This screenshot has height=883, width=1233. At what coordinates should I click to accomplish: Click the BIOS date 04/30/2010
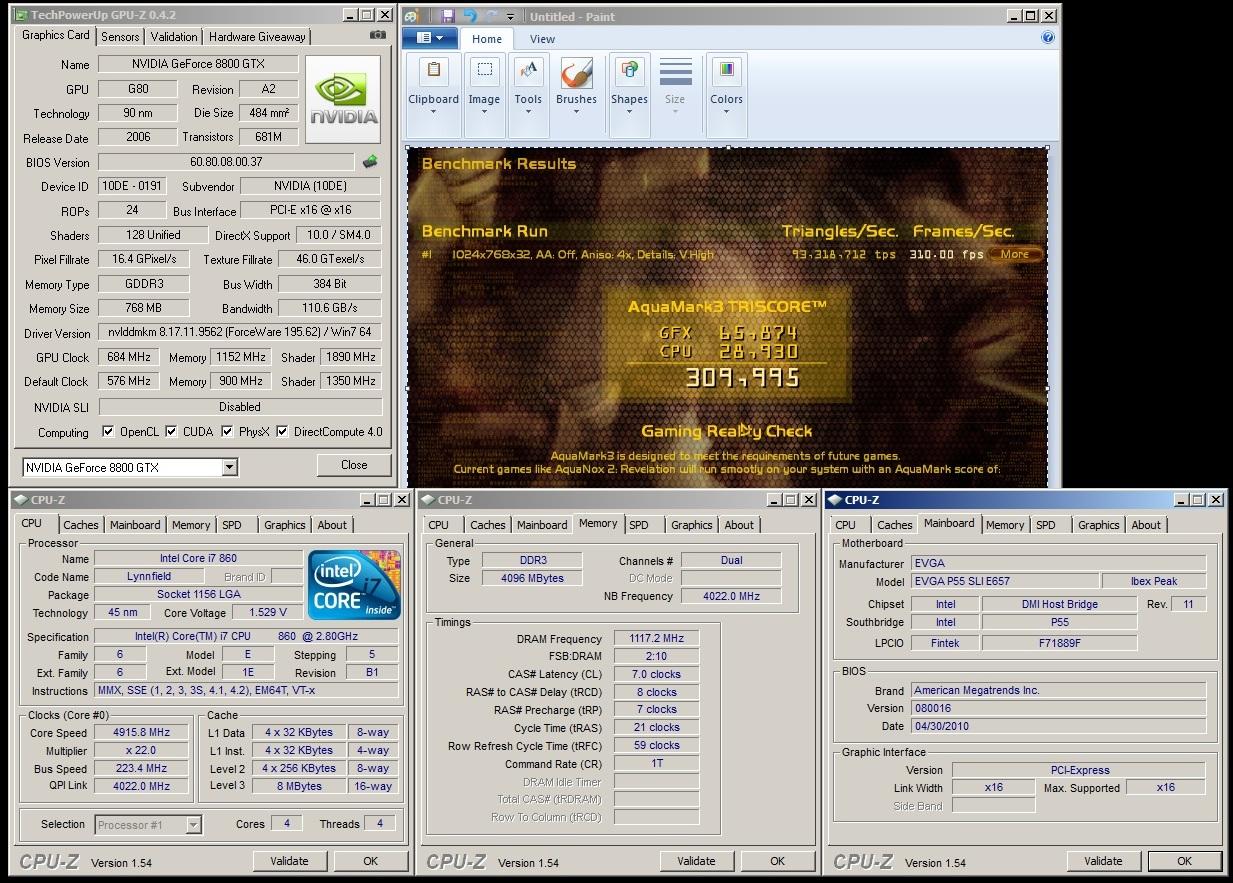[x=1058, y=726]
